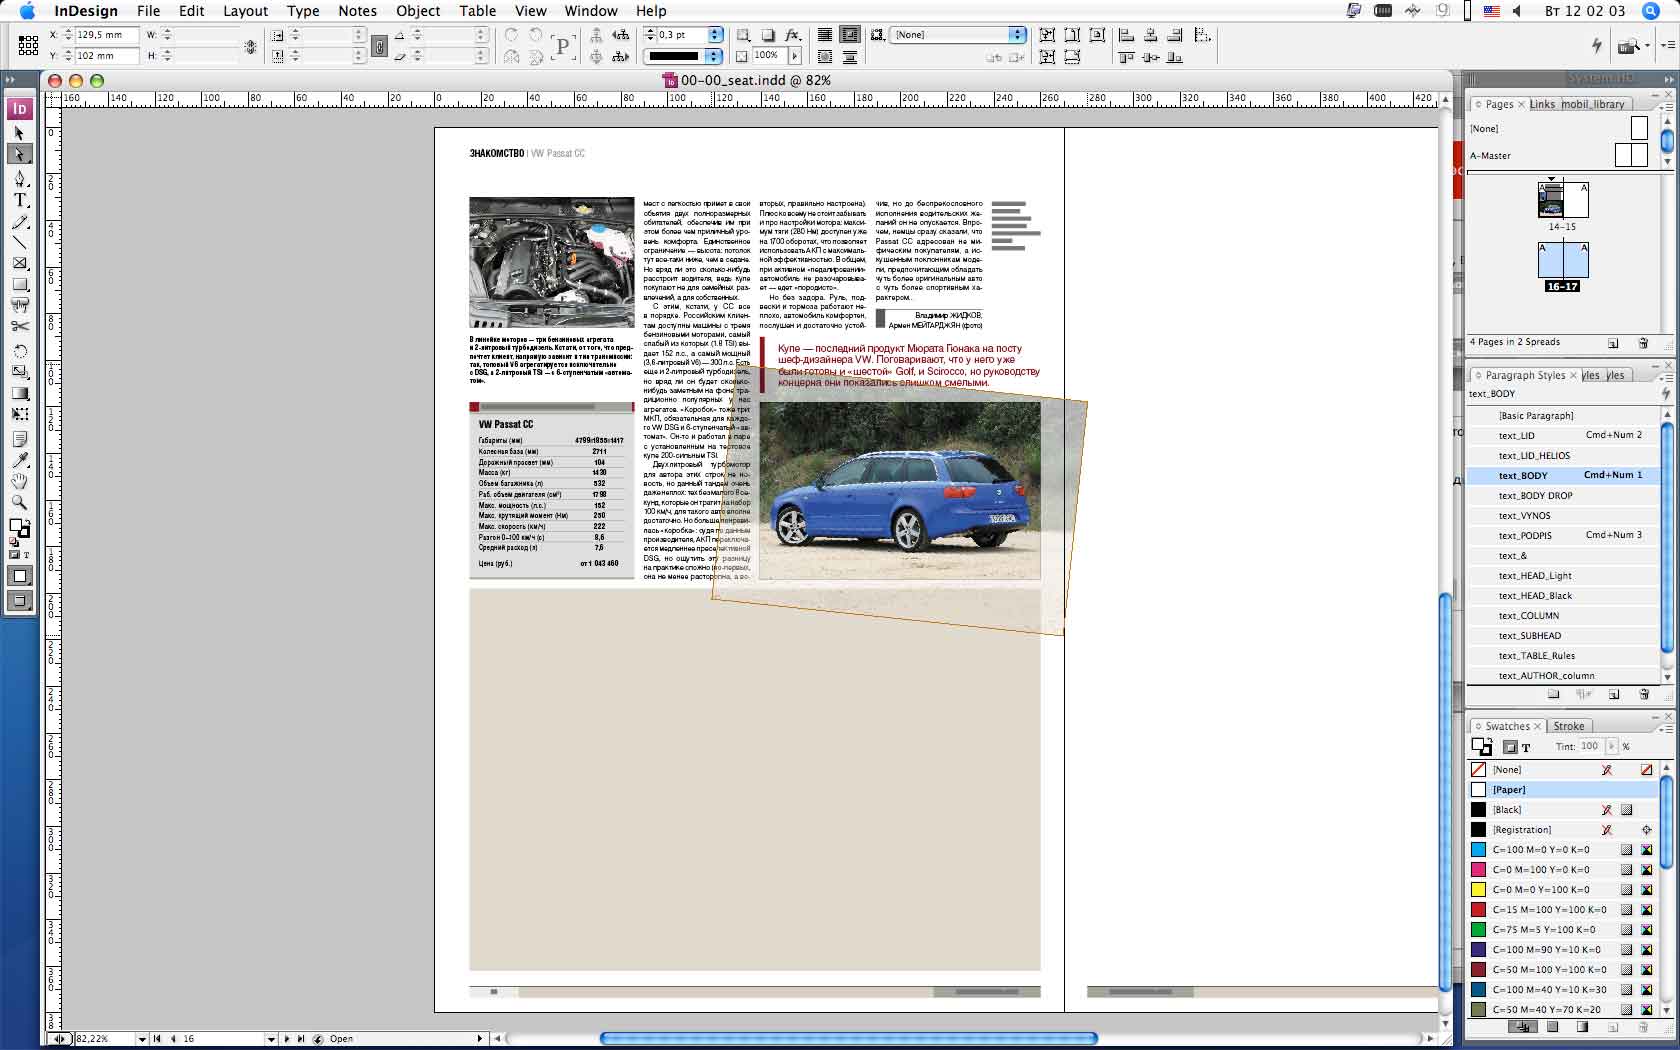
Task: Click the reference point locator grid
Action: tap(28, 44)
